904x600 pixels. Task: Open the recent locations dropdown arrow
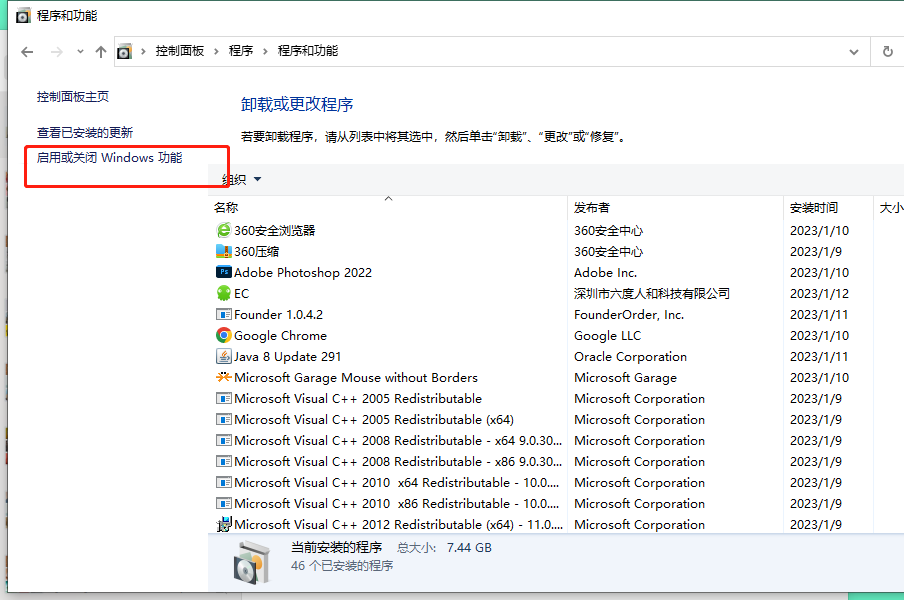(x=80, y=52)
